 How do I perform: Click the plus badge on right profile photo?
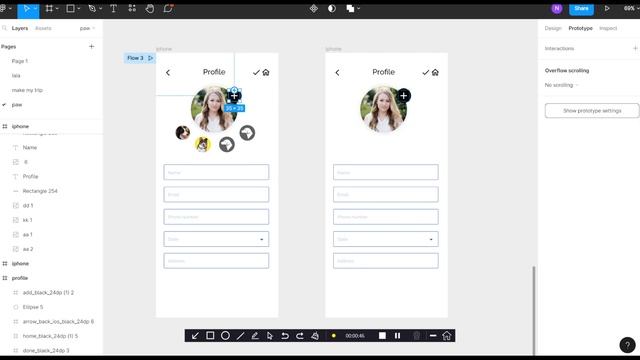(x=403, y=96)
